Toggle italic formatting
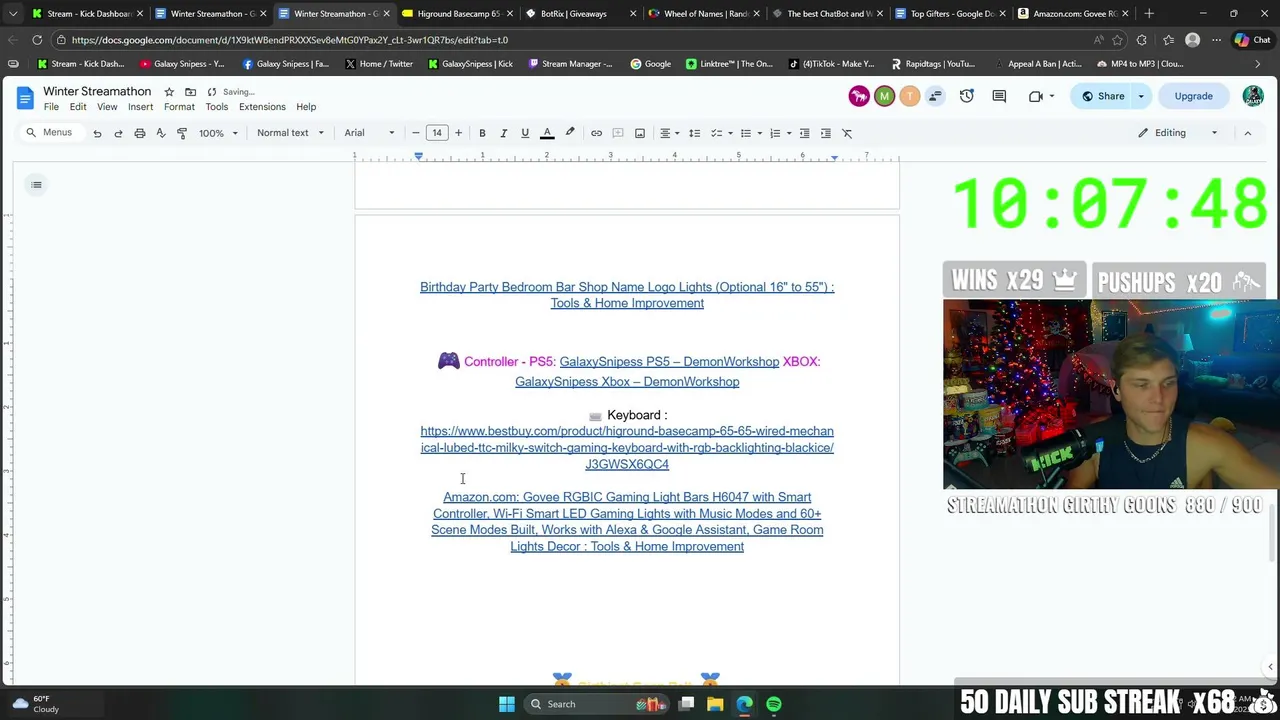Screen dimensions: 1280x720 [503, 133]
